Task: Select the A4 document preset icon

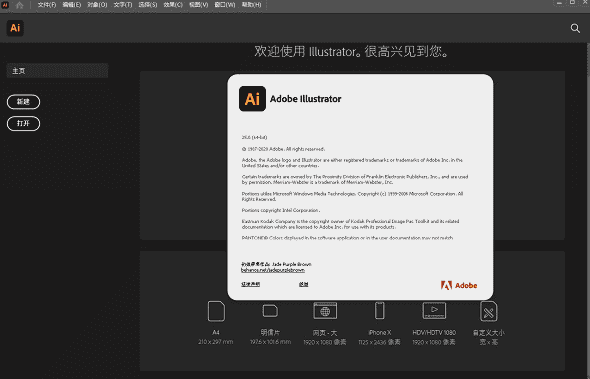Action: pos(216,311)
